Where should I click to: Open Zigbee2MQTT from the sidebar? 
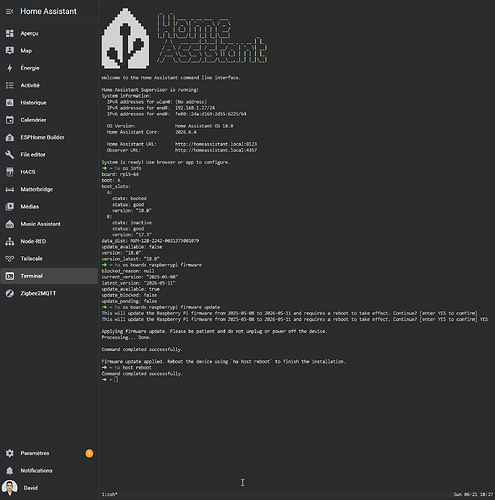pyautogui.click(x=49, y=293)
